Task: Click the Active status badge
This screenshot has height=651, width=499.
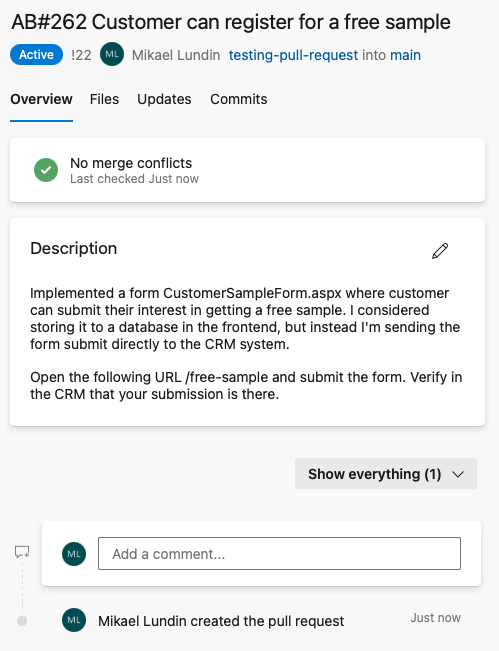Action: (x=37, y=54)
